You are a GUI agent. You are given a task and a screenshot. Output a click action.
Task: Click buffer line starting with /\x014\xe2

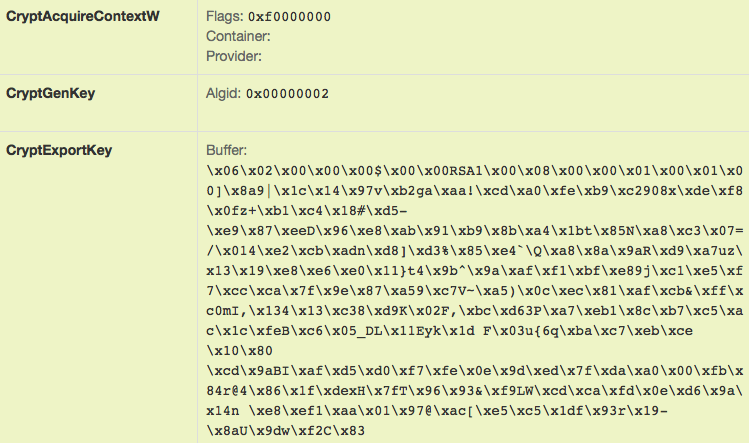[x=474, y=251]
